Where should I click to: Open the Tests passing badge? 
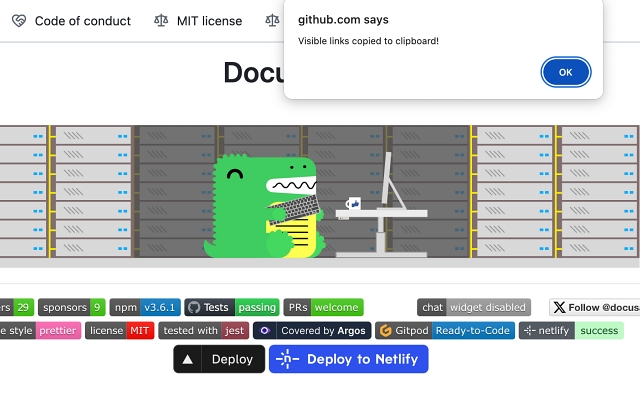pyautogui.click(x=232, y=307)
